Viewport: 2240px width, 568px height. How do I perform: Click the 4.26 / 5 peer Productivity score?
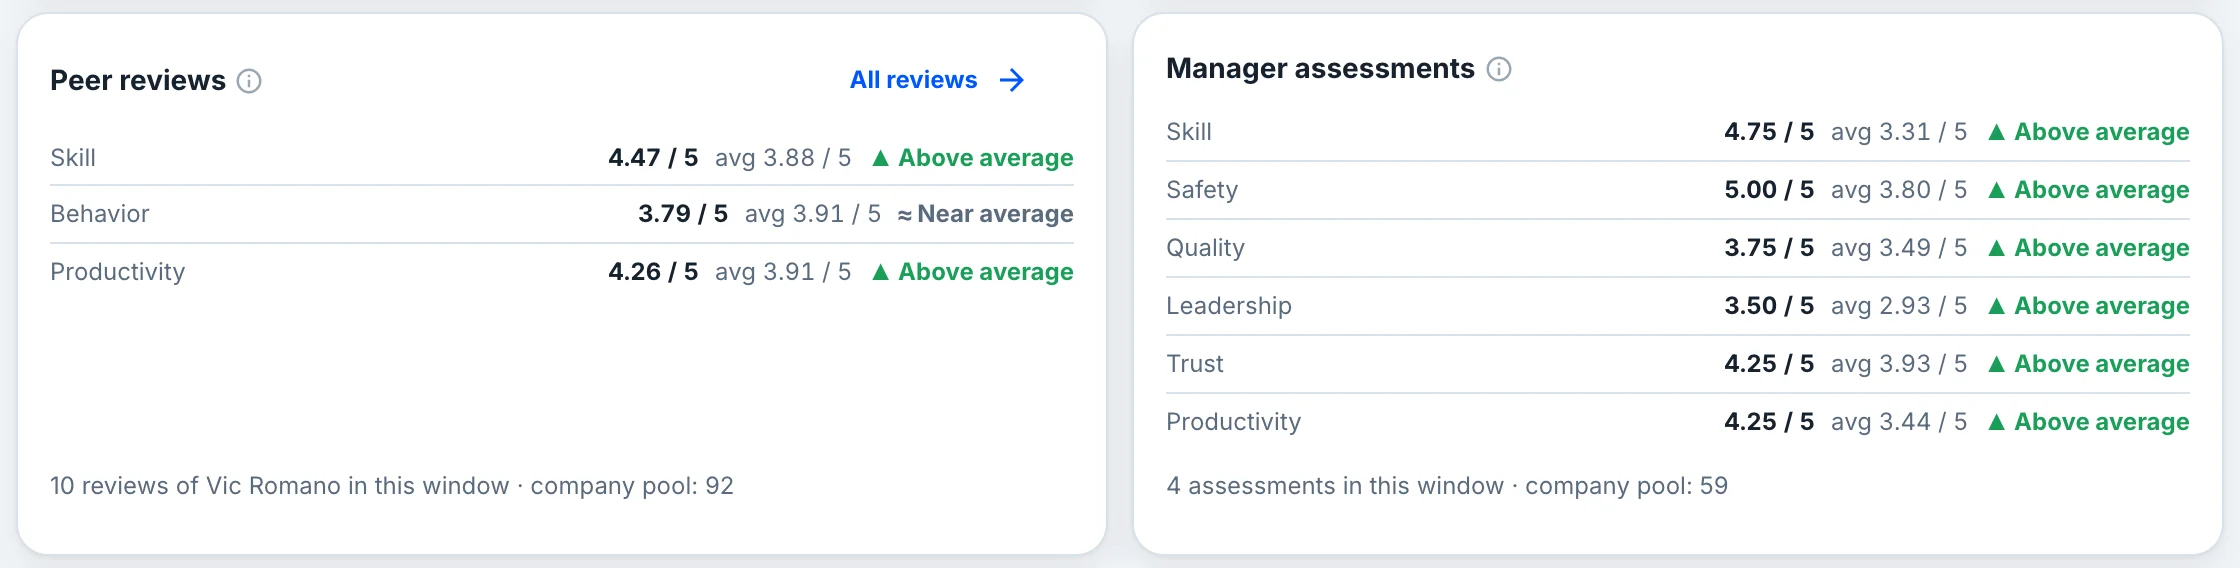coord(653,272)
